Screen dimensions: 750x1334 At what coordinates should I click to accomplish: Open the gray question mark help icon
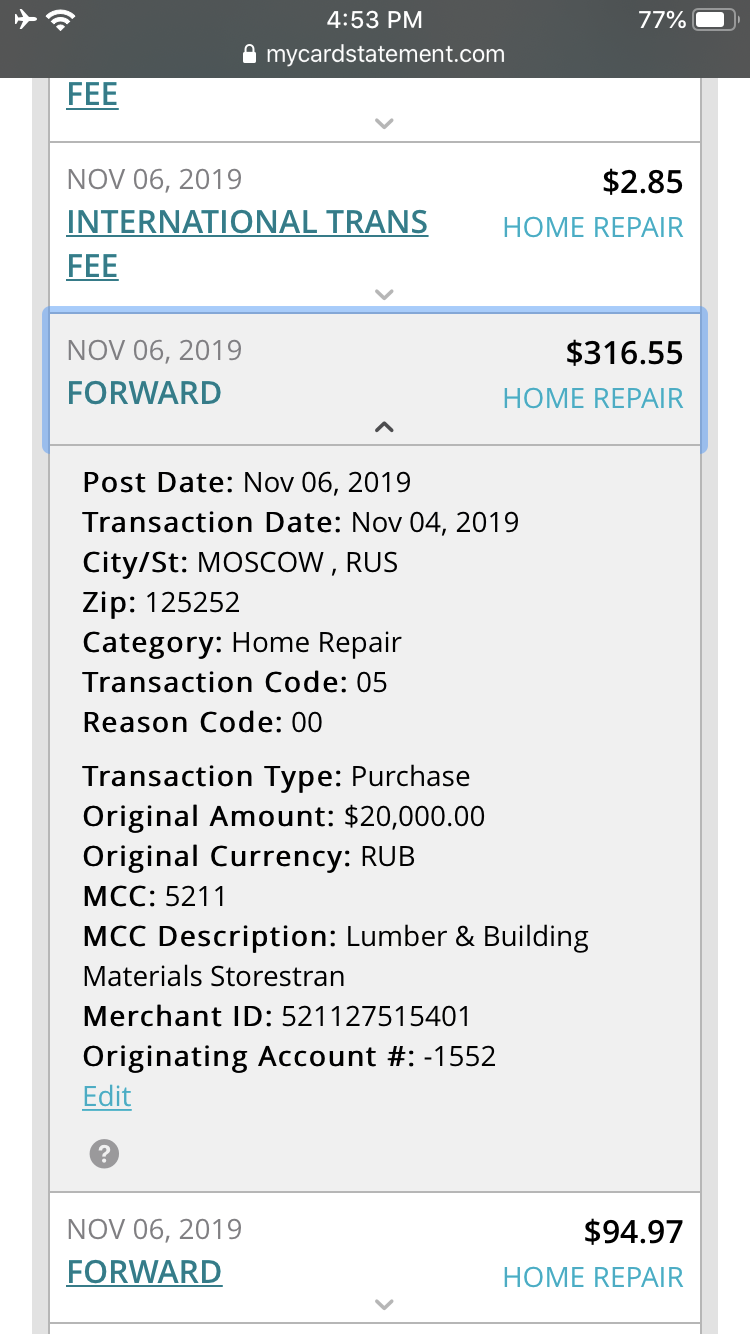(104, 1154)
